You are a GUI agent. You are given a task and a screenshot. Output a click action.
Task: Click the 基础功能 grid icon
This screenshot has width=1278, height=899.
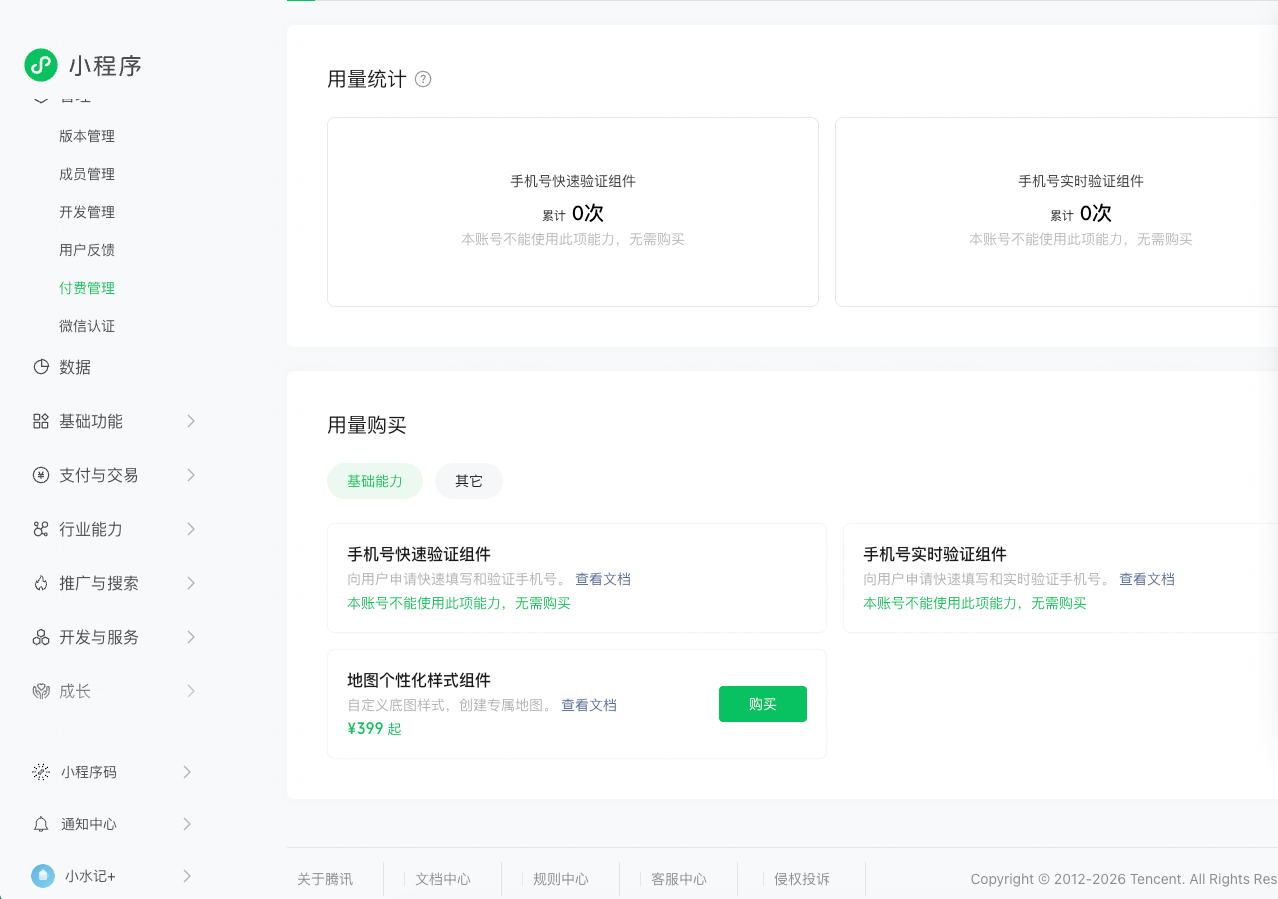(41, 421)
